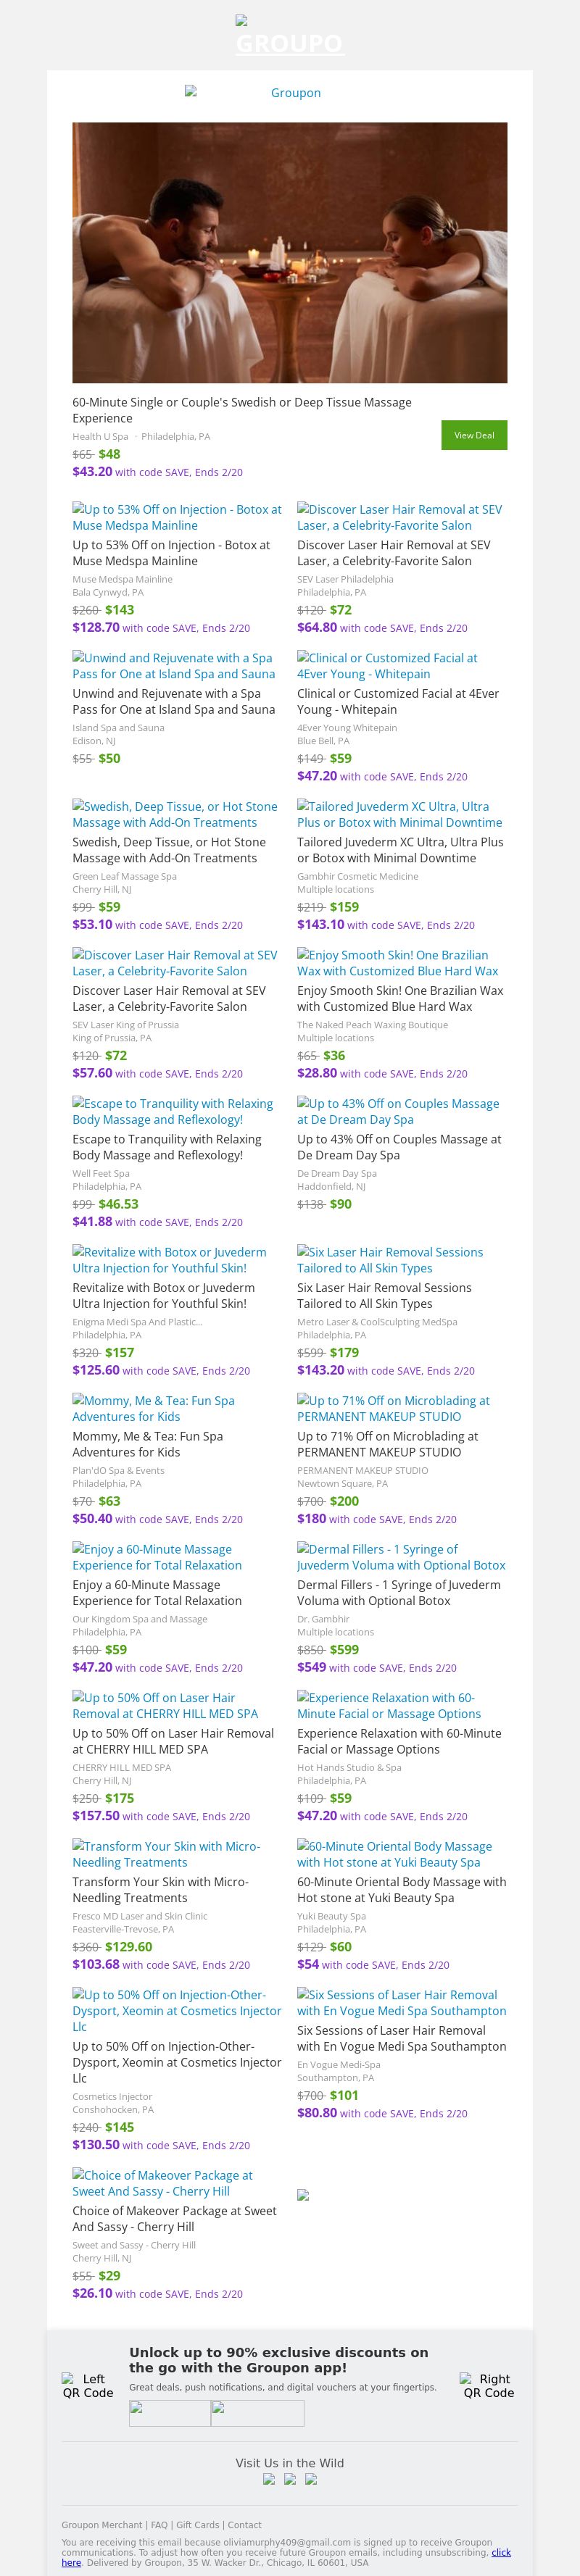580x2576 pixels.
Task: Click the Left QR Code image
Action: coord(87,2385)
